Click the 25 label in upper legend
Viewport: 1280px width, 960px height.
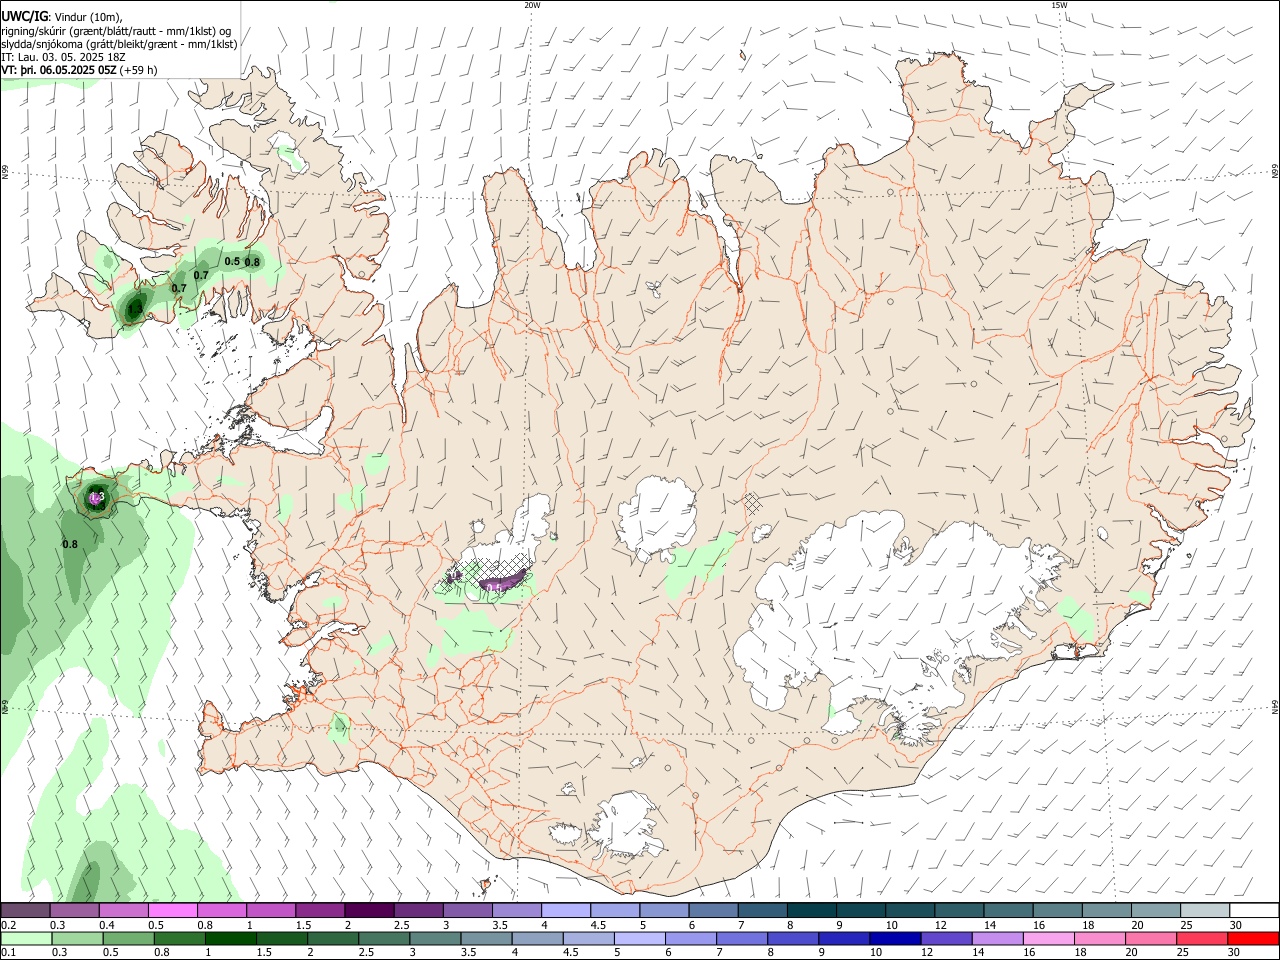1186,925
